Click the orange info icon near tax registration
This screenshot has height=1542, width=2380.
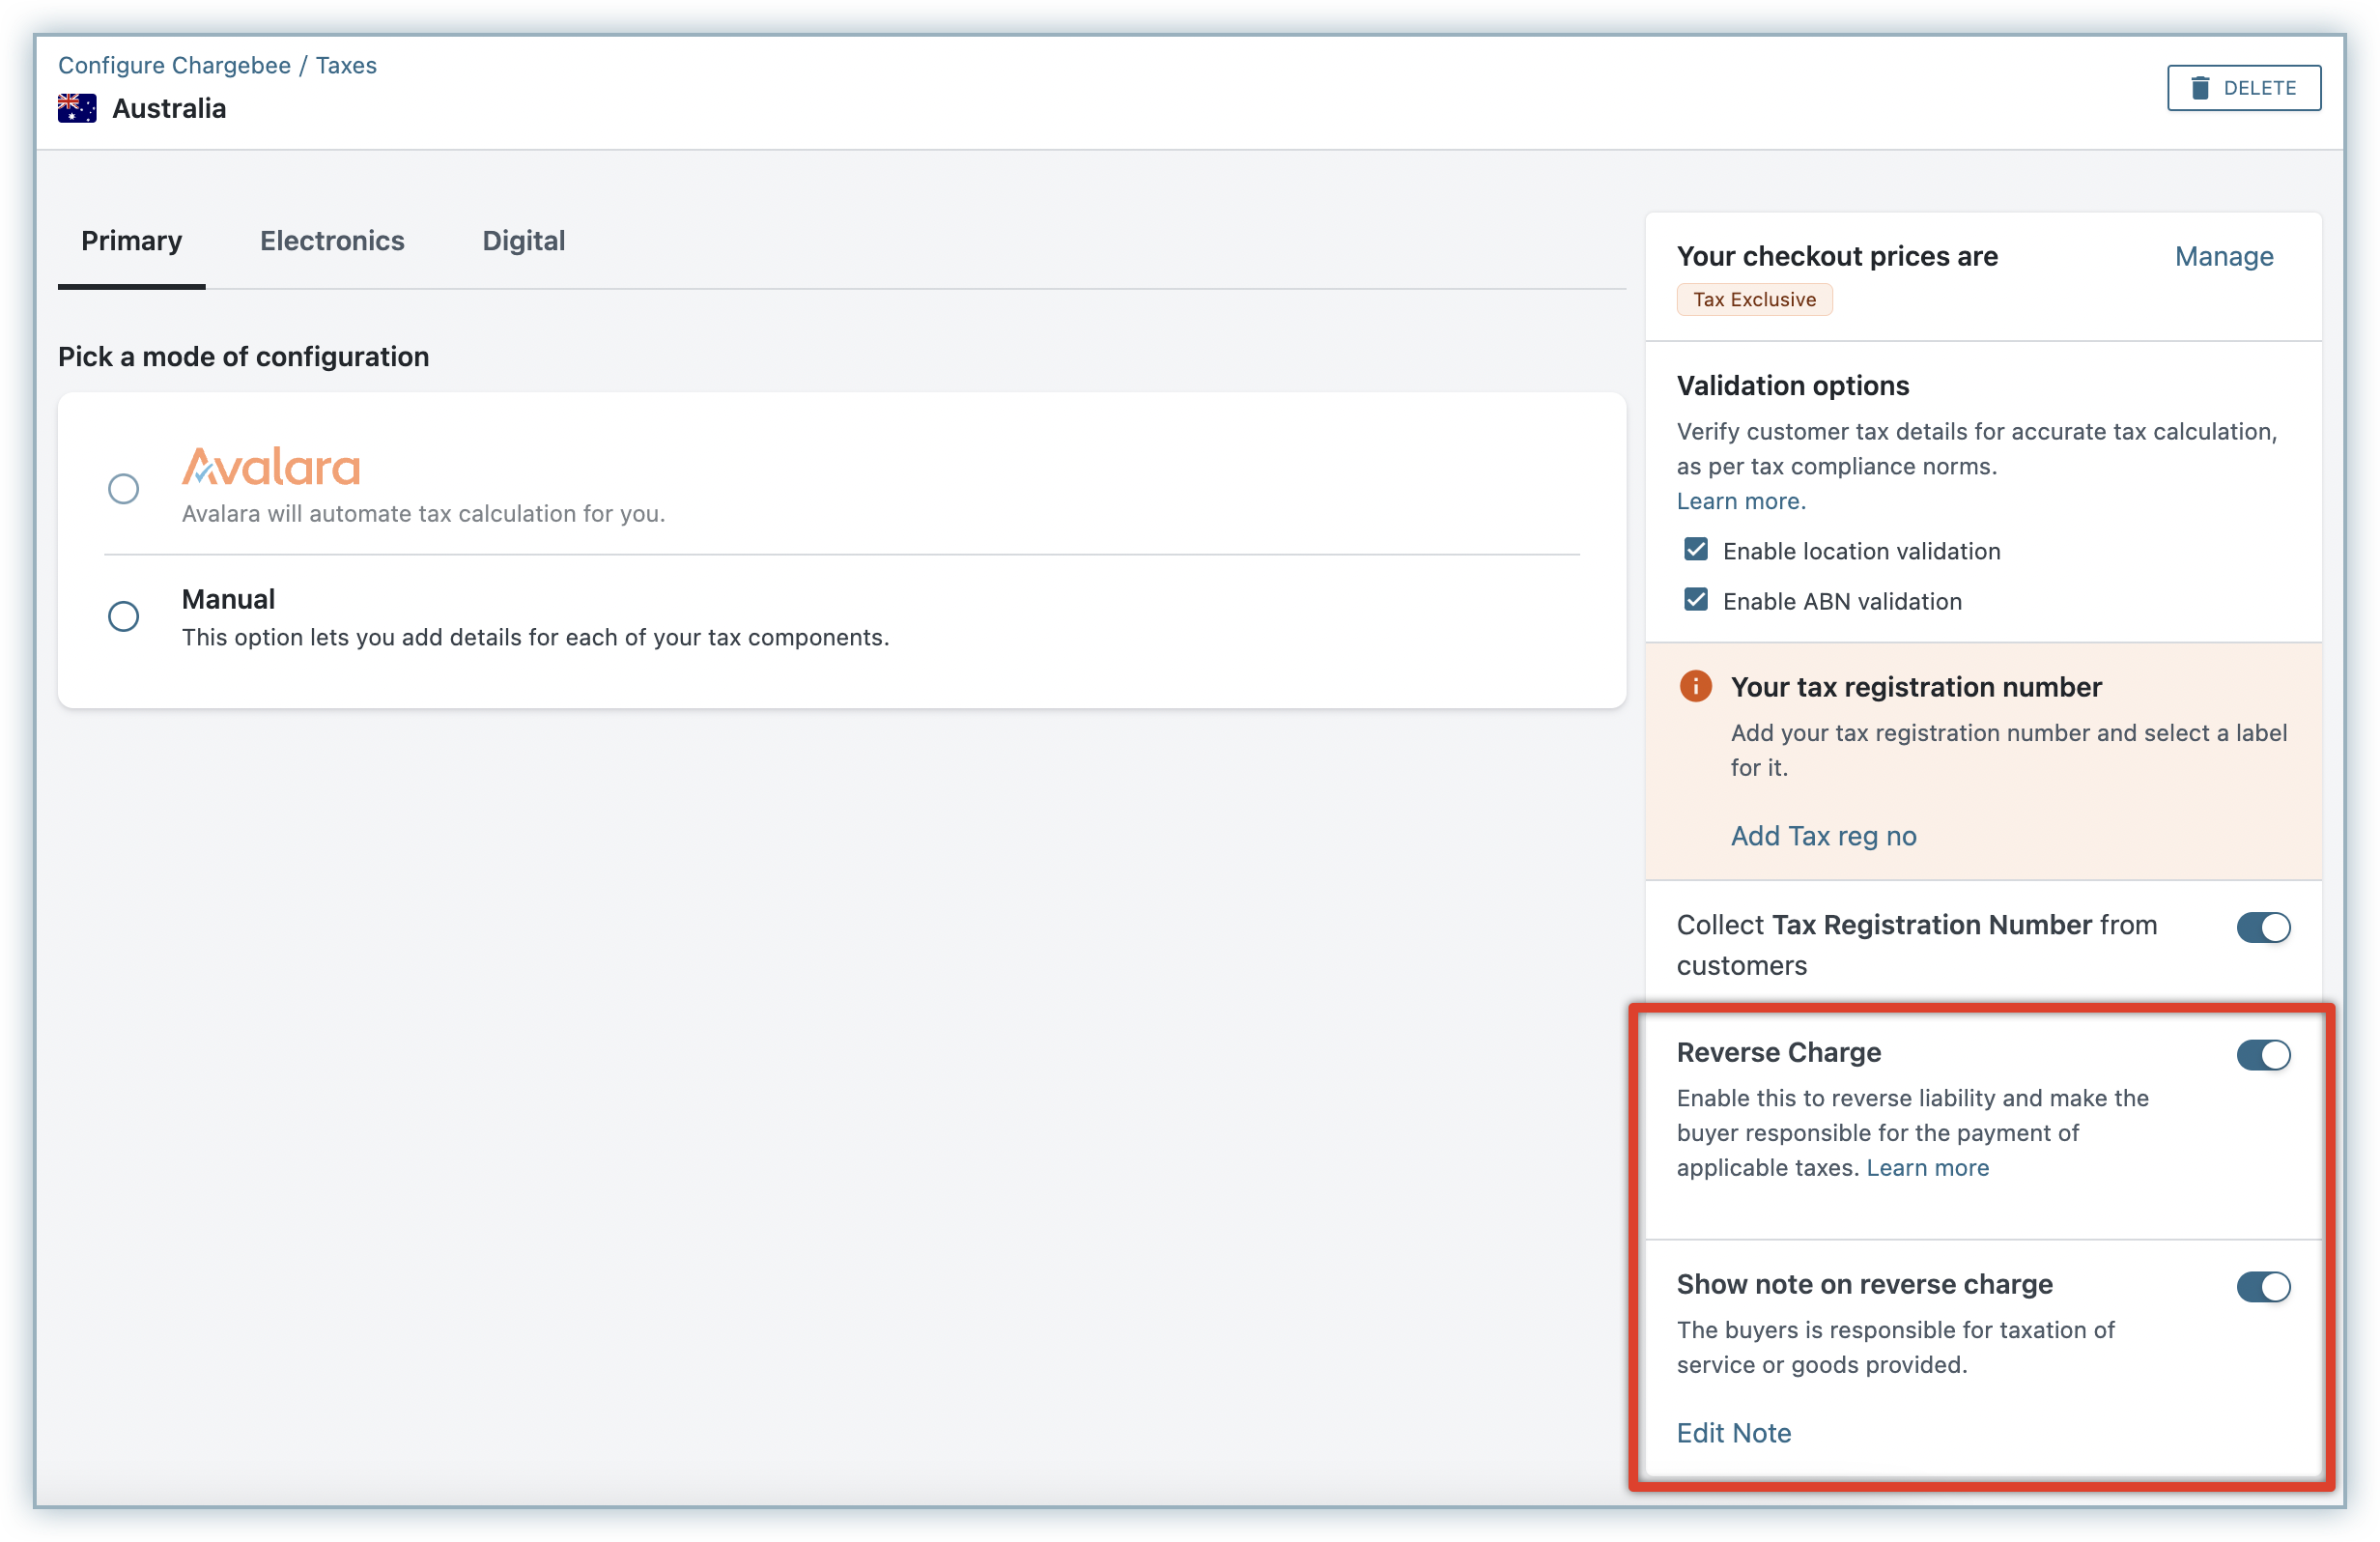pyautogui.click(x=1695, y=686)
